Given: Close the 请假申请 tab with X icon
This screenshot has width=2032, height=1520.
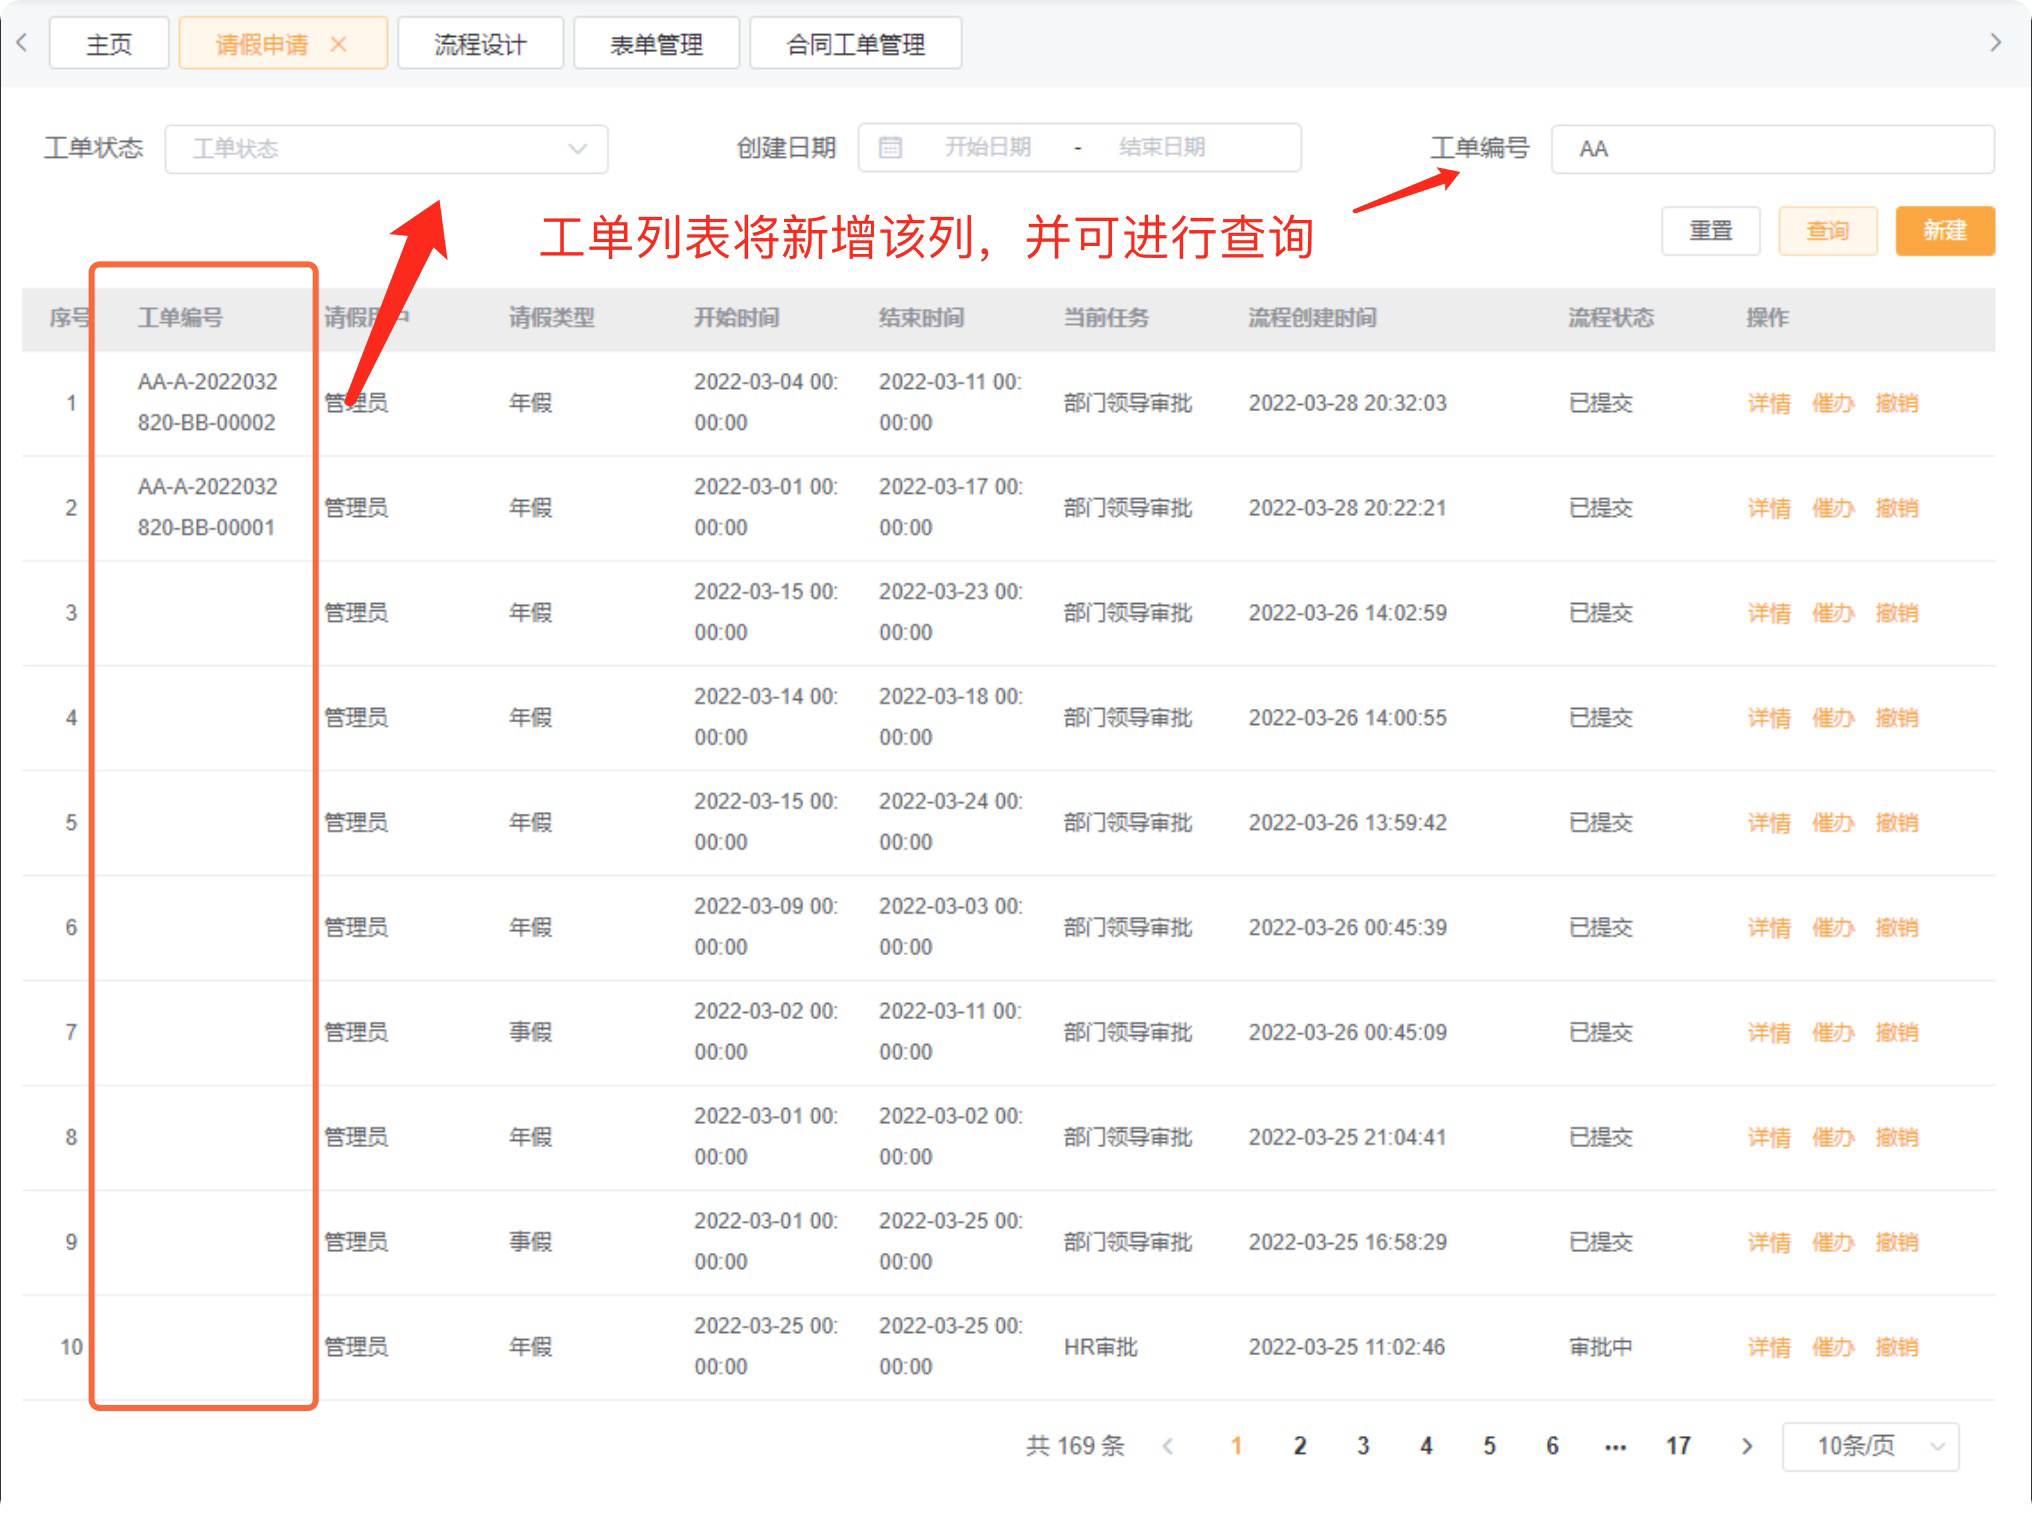Looking at the screenshot, I should tap(338, 44).
